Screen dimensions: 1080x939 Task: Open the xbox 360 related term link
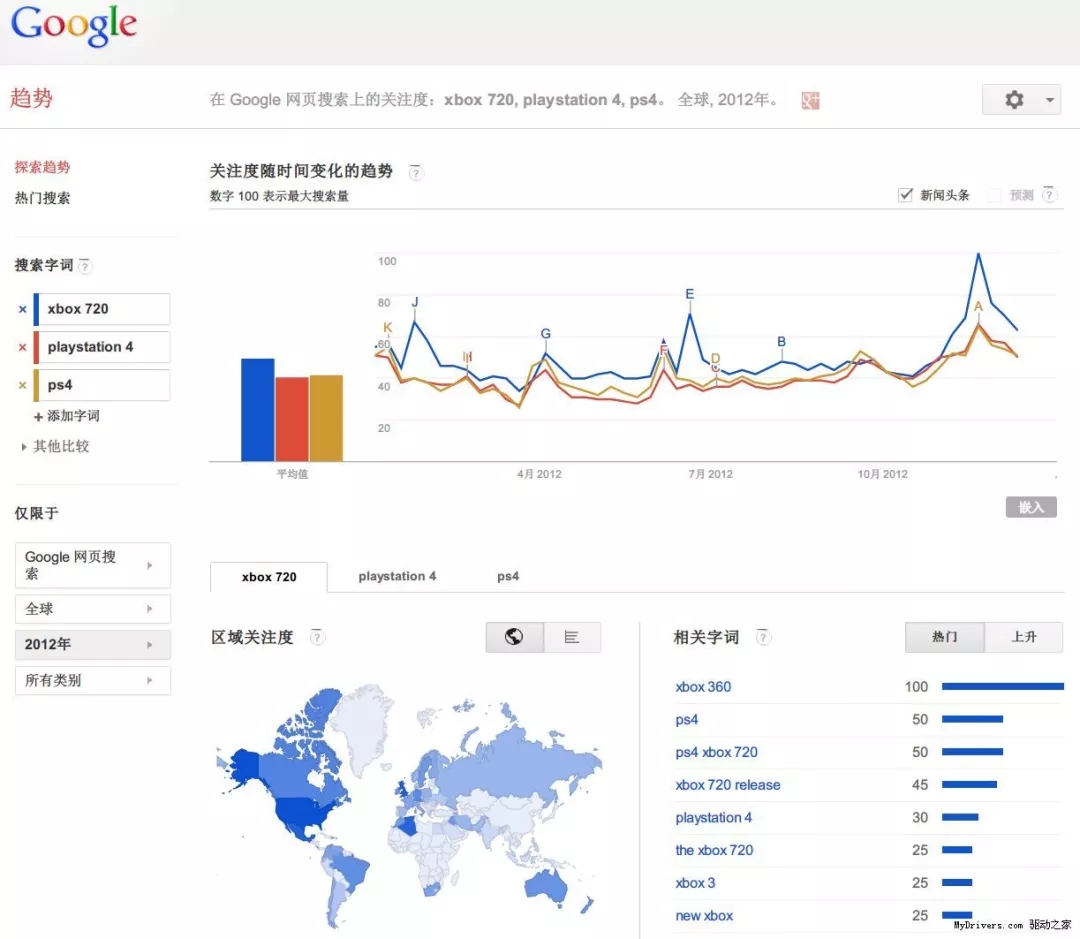pos(702,686)
